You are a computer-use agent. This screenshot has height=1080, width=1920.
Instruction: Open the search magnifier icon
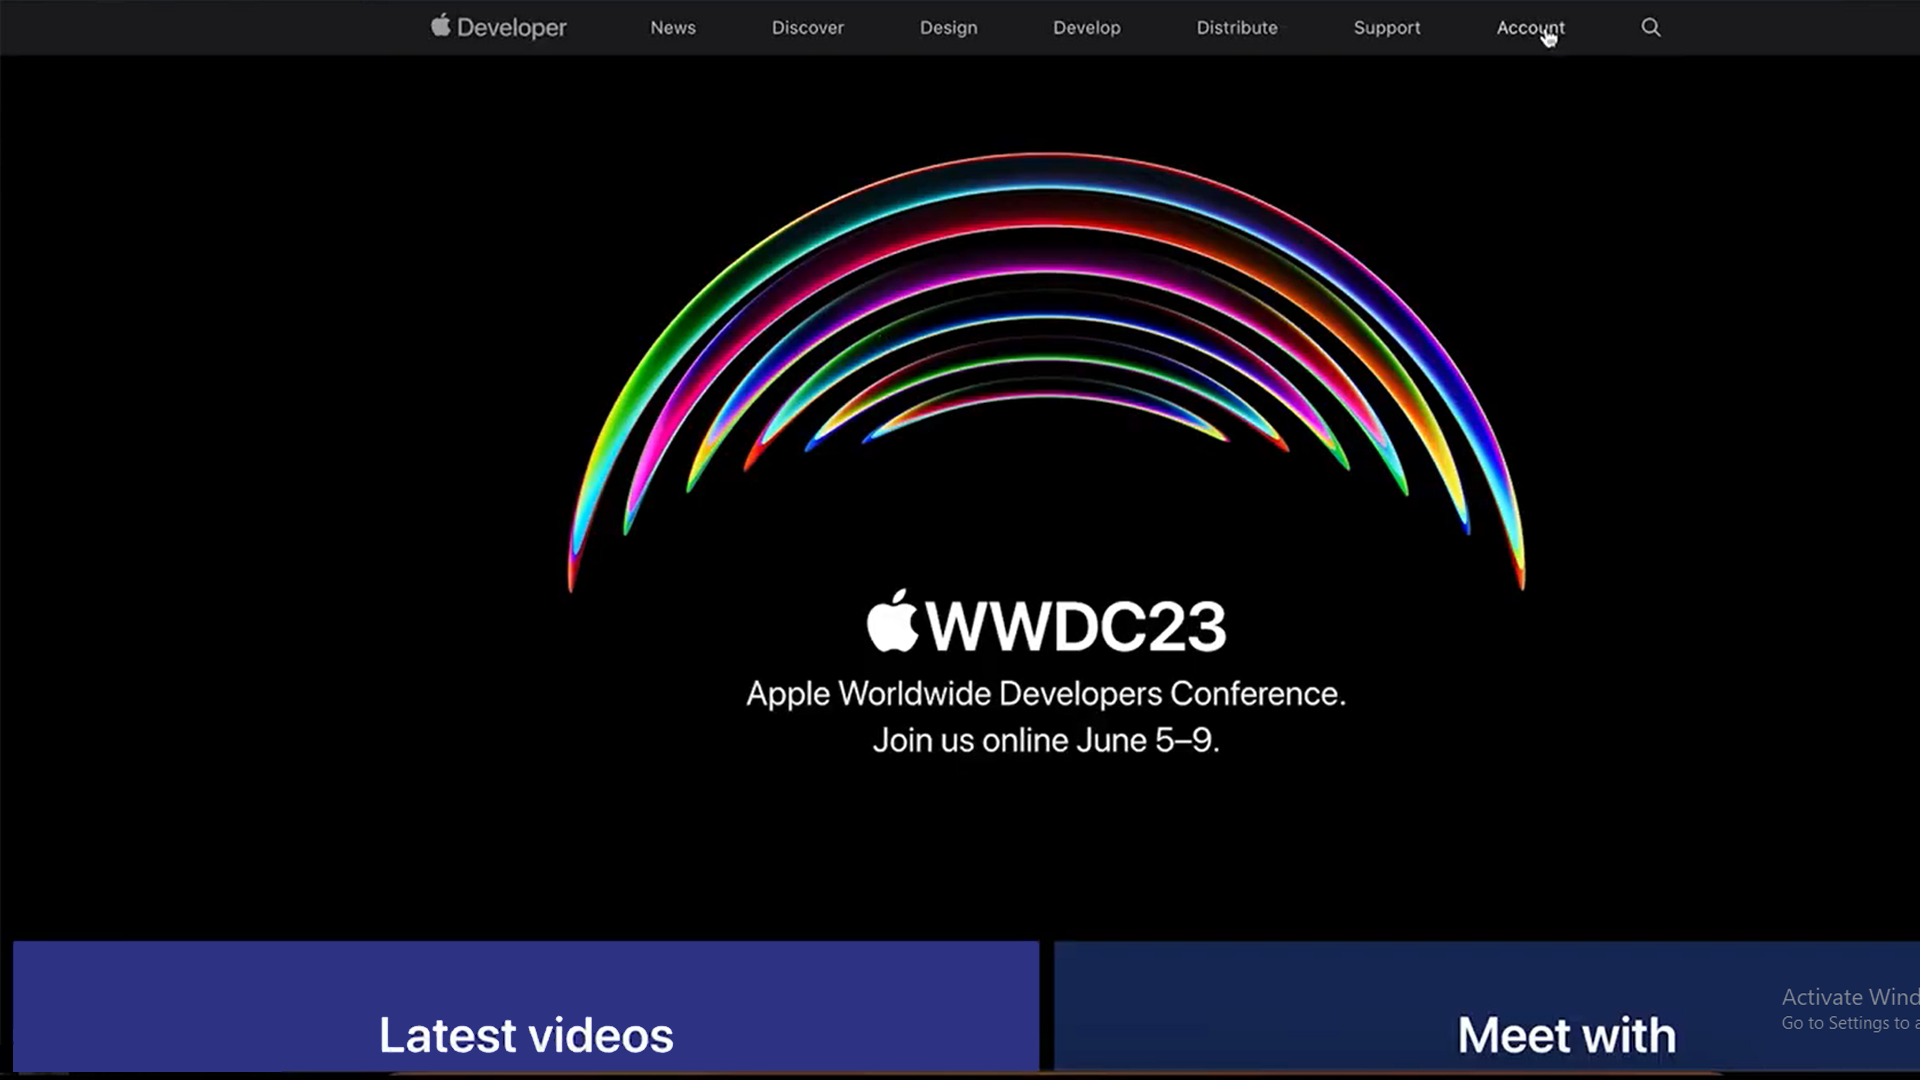click(1650, 27)
